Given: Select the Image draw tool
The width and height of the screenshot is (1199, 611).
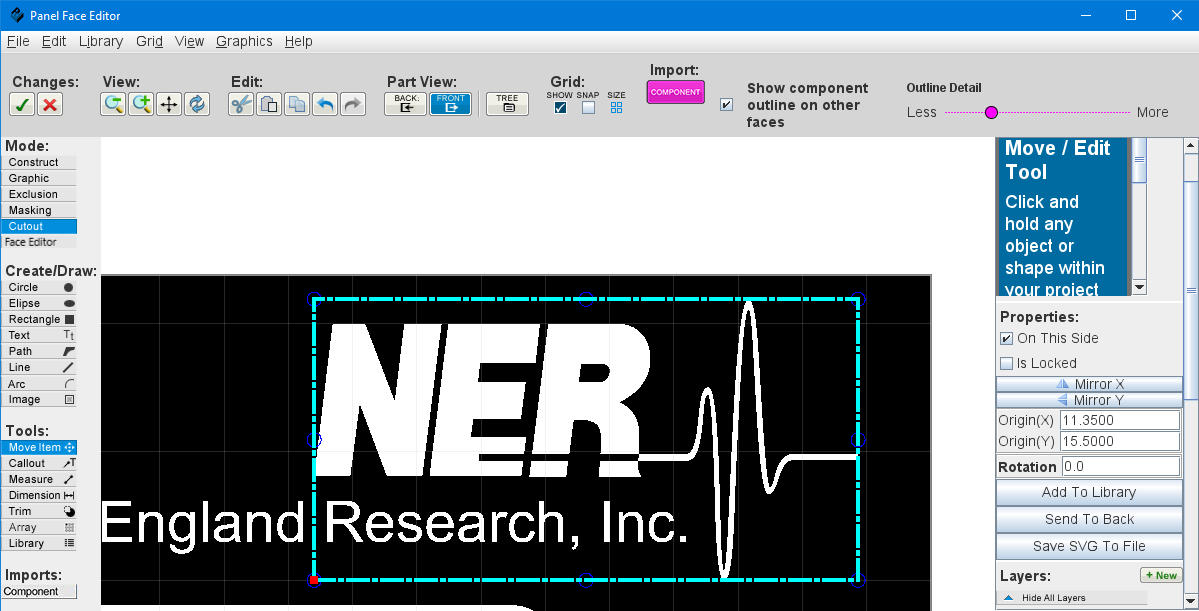Looking at the screenshot, I should click(x=39, y=400).
